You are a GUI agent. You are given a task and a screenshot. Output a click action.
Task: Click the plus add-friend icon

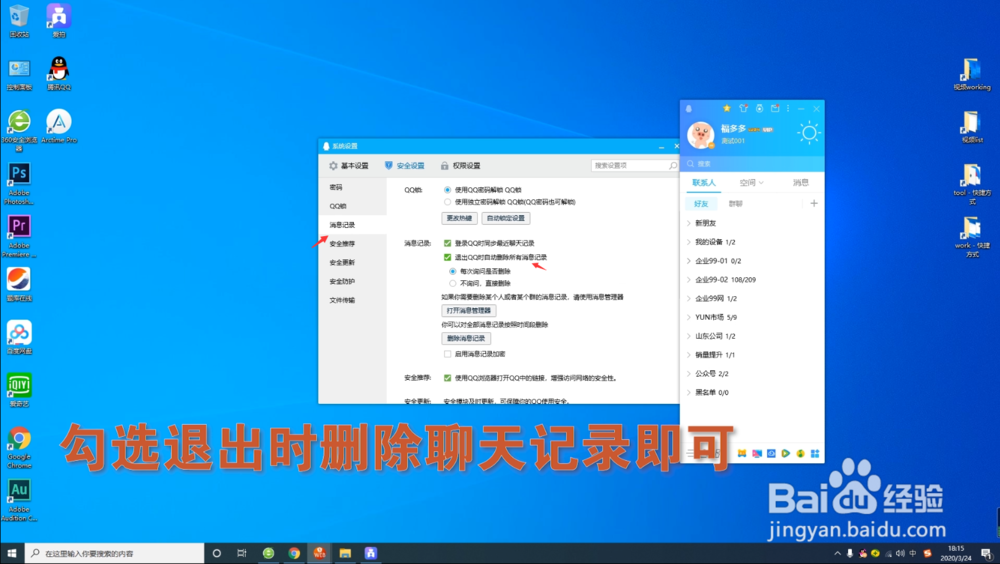[814, 204]
